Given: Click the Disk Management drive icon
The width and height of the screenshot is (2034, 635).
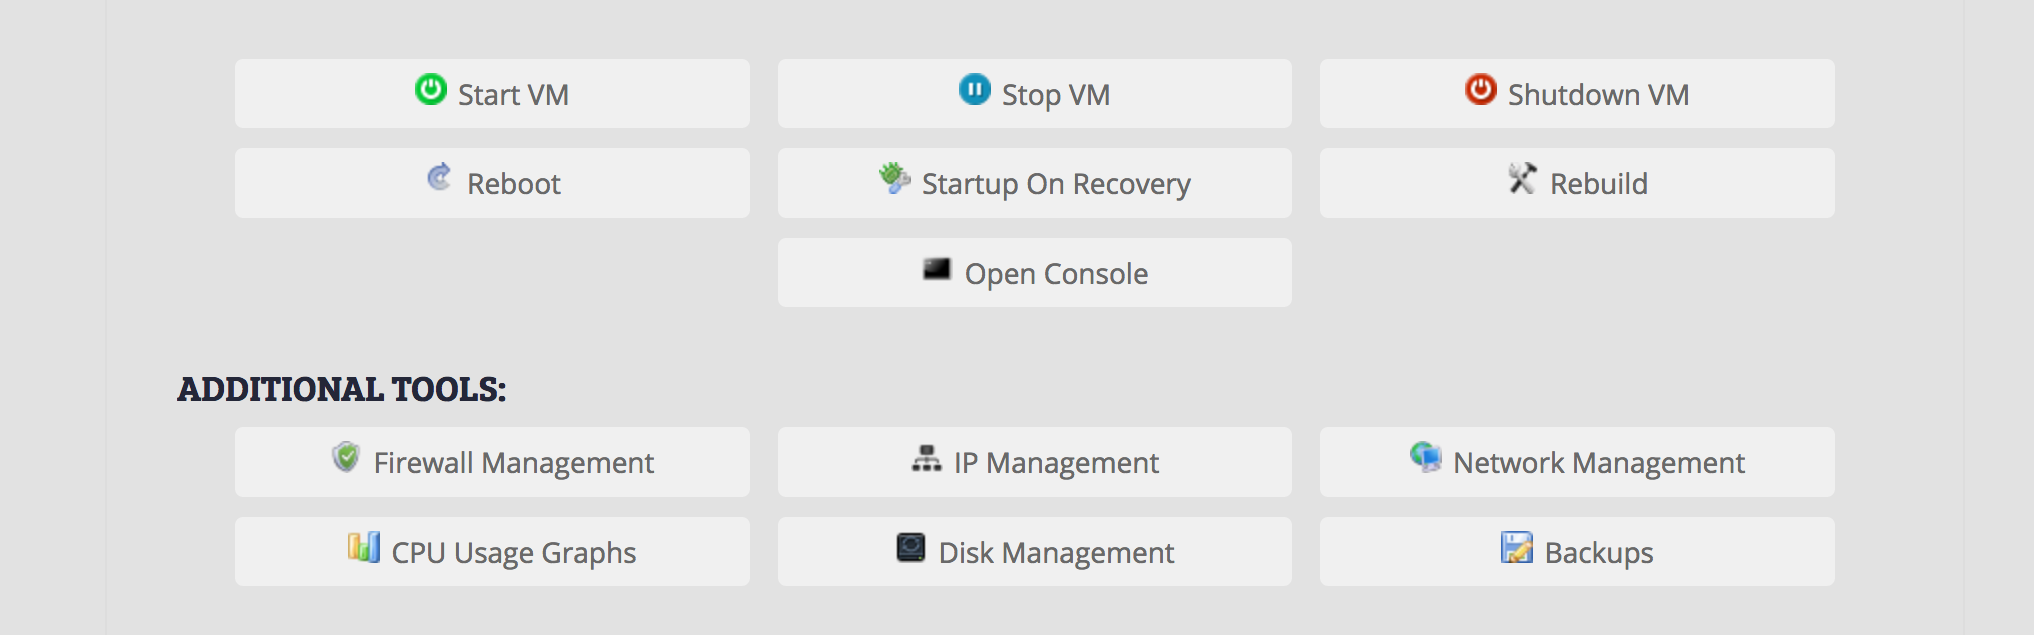Looking at the screenshot, I should 911,548.
